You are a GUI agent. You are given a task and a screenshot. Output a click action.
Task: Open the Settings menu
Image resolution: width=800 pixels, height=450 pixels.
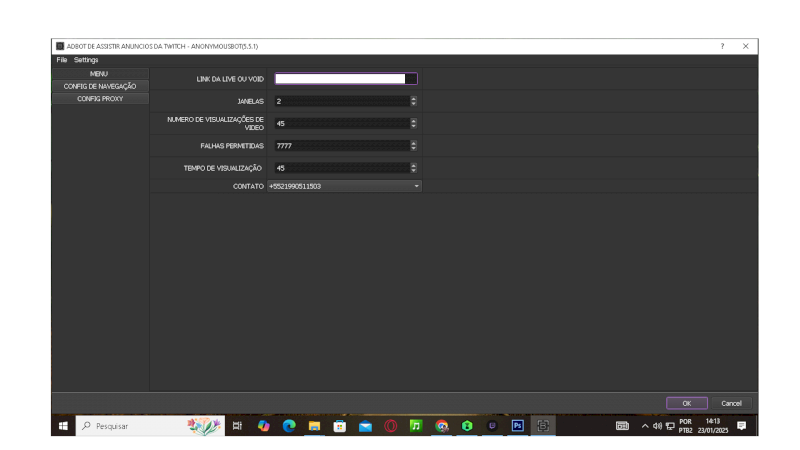click(86, 60)
